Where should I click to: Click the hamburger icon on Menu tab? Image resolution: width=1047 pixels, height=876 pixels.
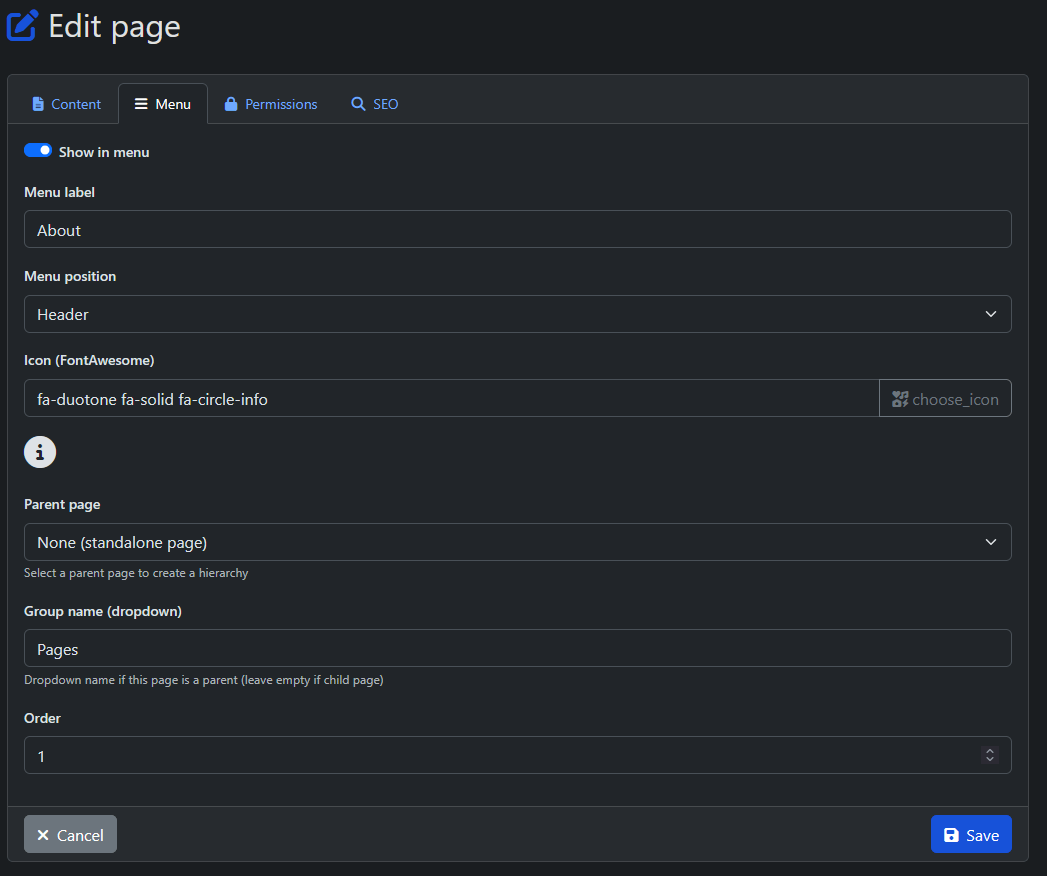[x=141, y=104]
